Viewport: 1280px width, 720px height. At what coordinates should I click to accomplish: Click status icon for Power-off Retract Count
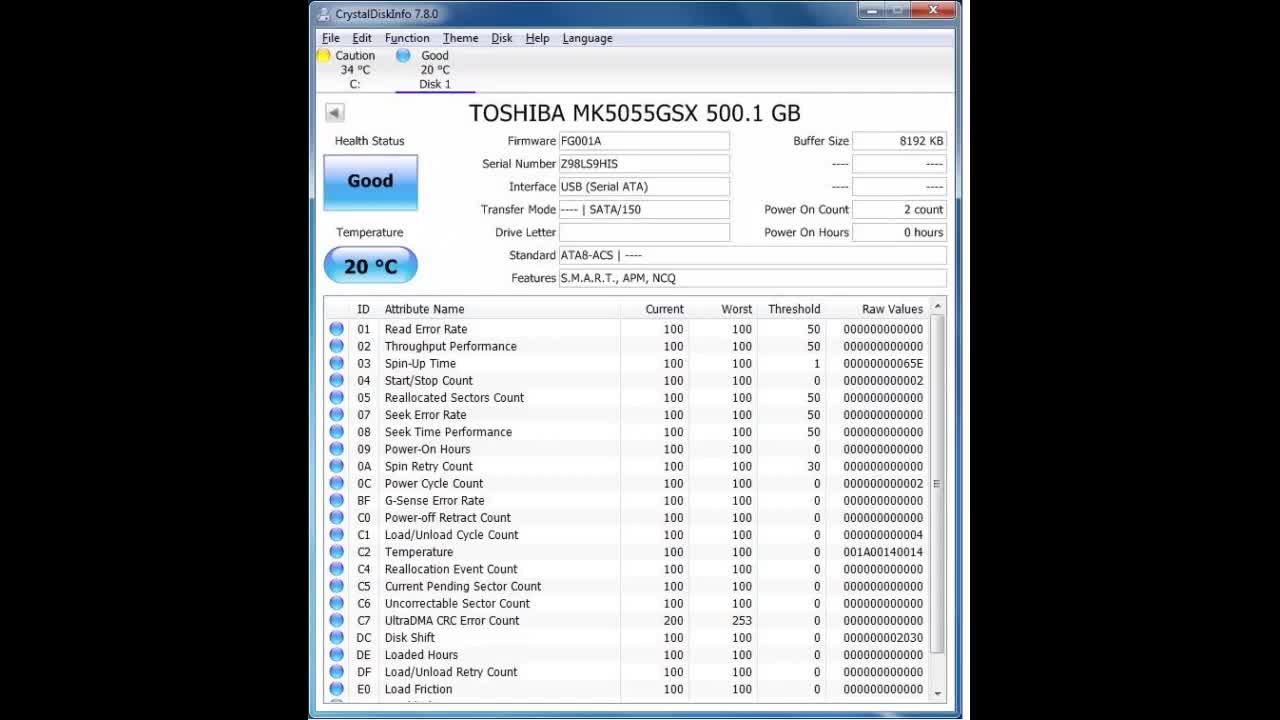336,517
